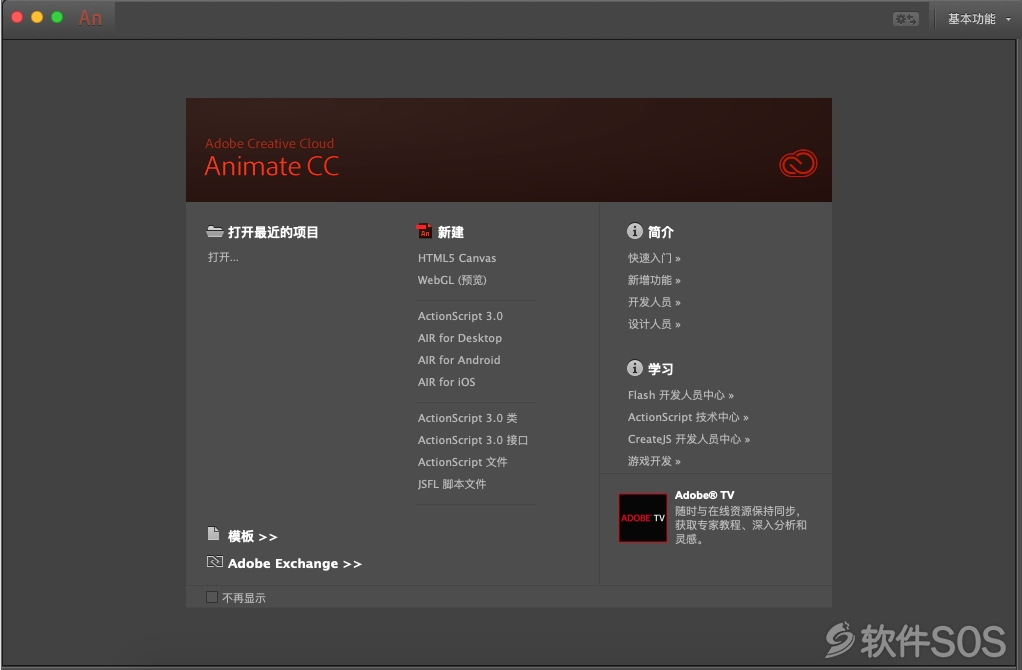Open the Adobe TV thumbnail
Image resolution: width=1022 pixels, height=670 pixels.
pyautogui.click(x=643, y=518)
